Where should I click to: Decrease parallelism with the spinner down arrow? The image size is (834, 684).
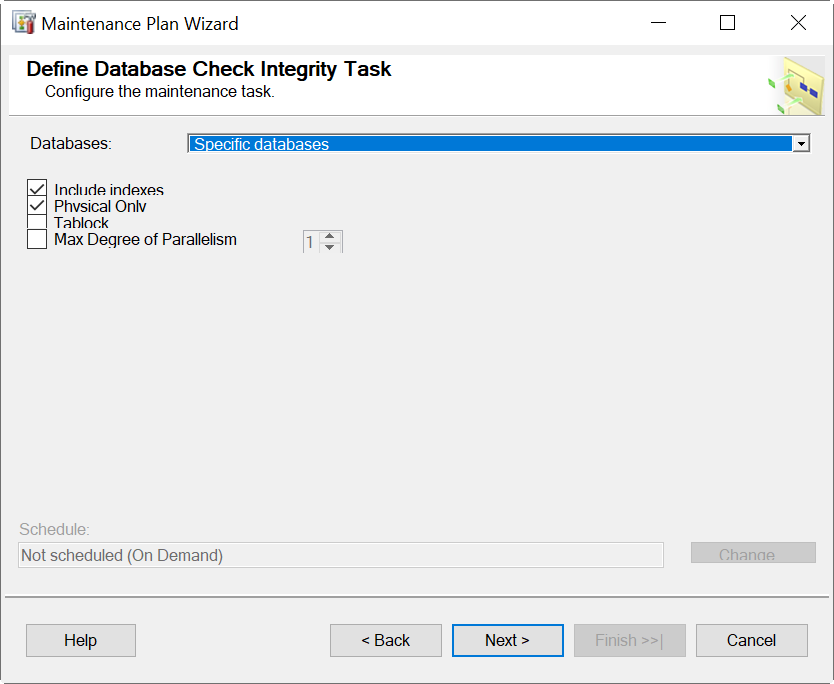click(329, 246)
